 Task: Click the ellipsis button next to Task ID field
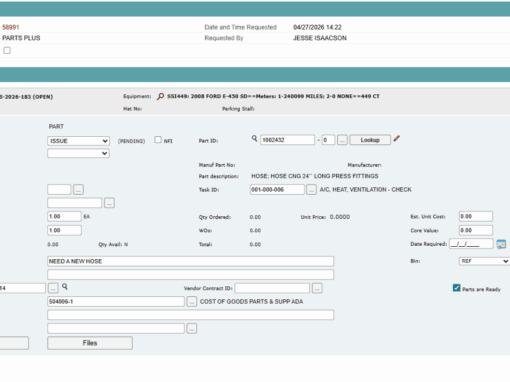(x=311, y=190)
